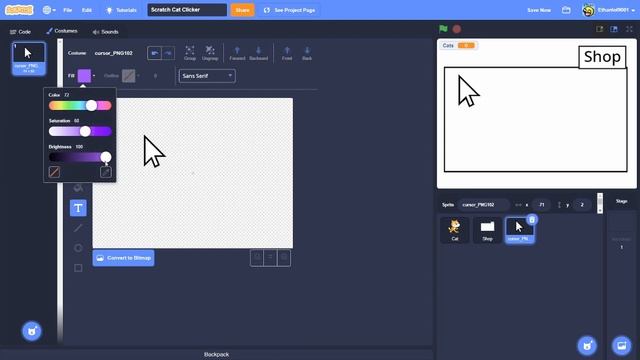The width and height of the screenshot is (640, 360).
Task: Switch to the Code tab
Action: (20, 32)
